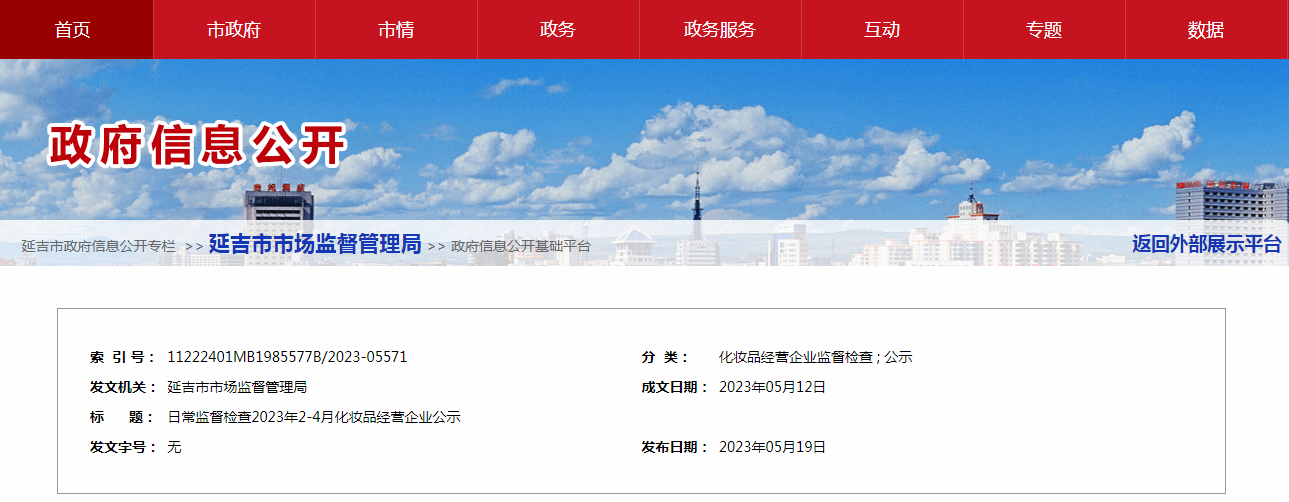Open the 市情 navigation tab
1289x502 pixels.
396,30
